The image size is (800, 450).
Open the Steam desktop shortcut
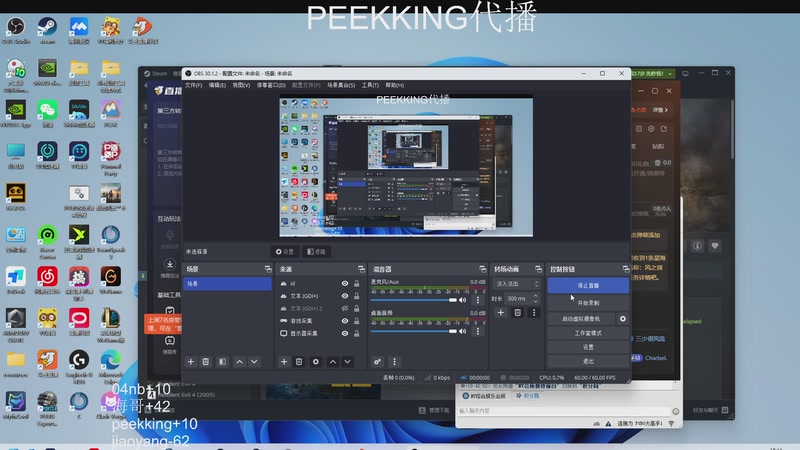pos(47,30)
